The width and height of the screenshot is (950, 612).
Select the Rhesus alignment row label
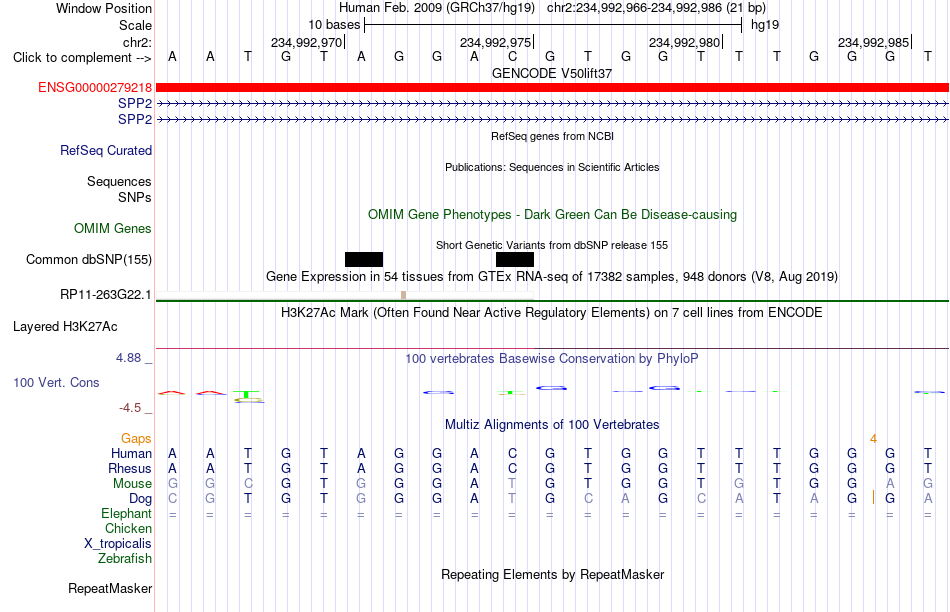130,468
